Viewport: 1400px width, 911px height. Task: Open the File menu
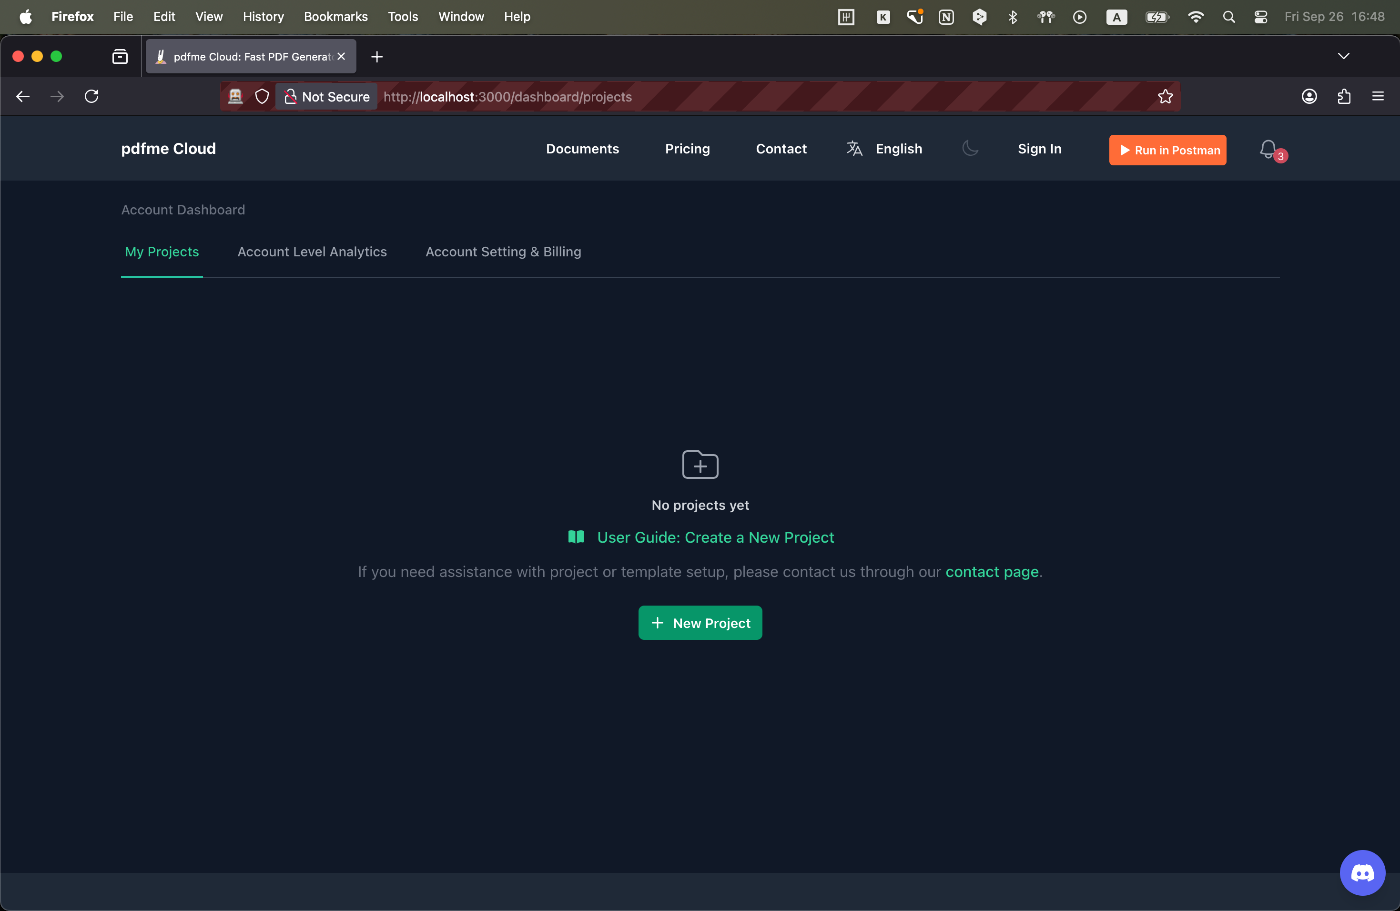(123, 17)
